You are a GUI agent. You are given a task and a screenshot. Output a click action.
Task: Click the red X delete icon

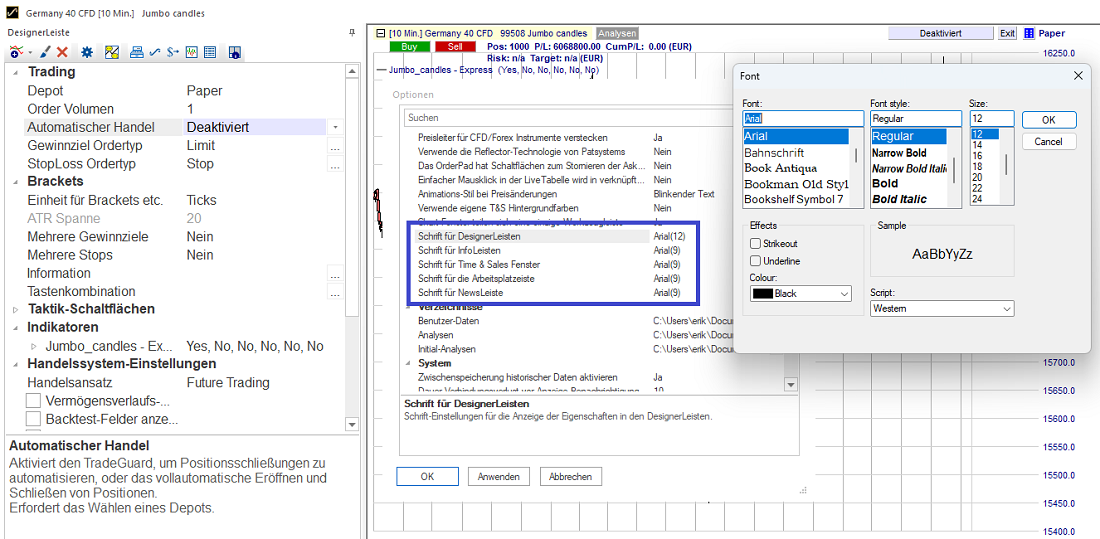pos(62,52)
